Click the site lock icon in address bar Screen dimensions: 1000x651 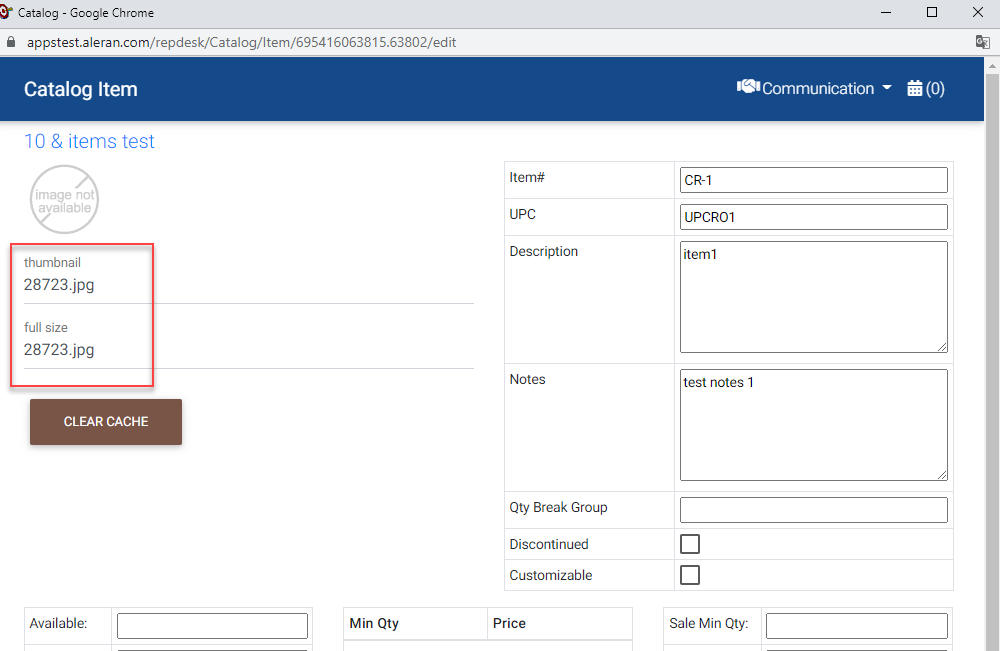[x=10, y=42]
